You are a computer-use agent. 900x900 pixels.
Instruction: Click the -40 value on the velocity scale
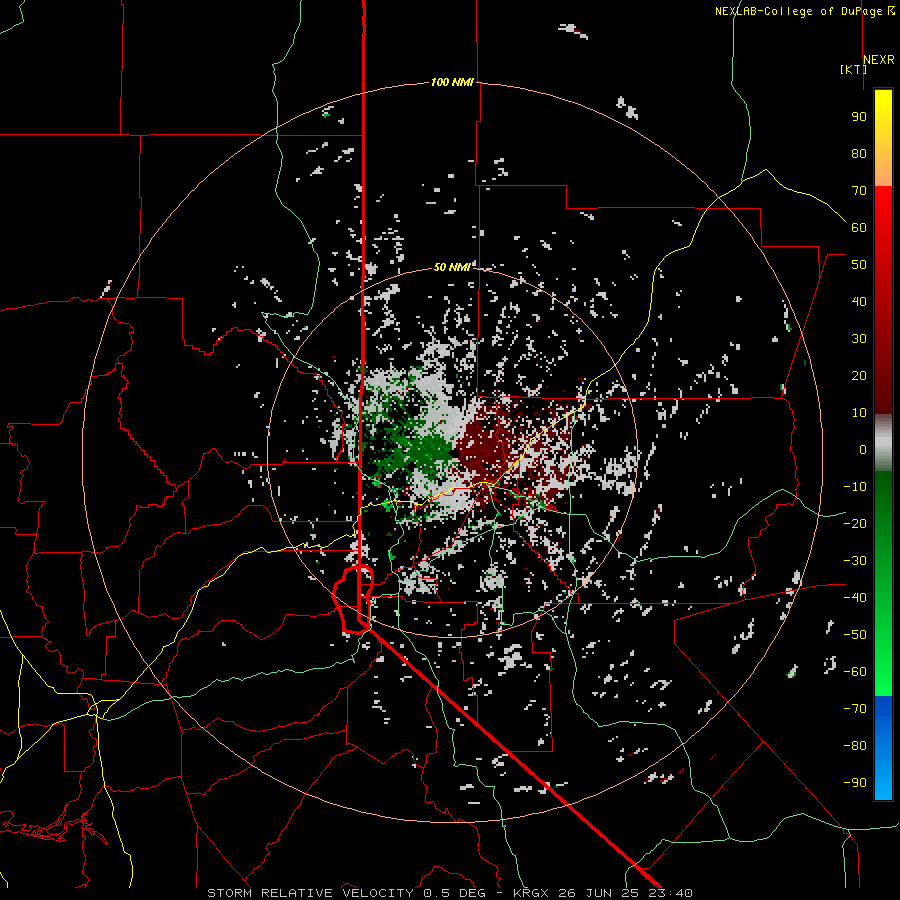click(x=855, y=598)
